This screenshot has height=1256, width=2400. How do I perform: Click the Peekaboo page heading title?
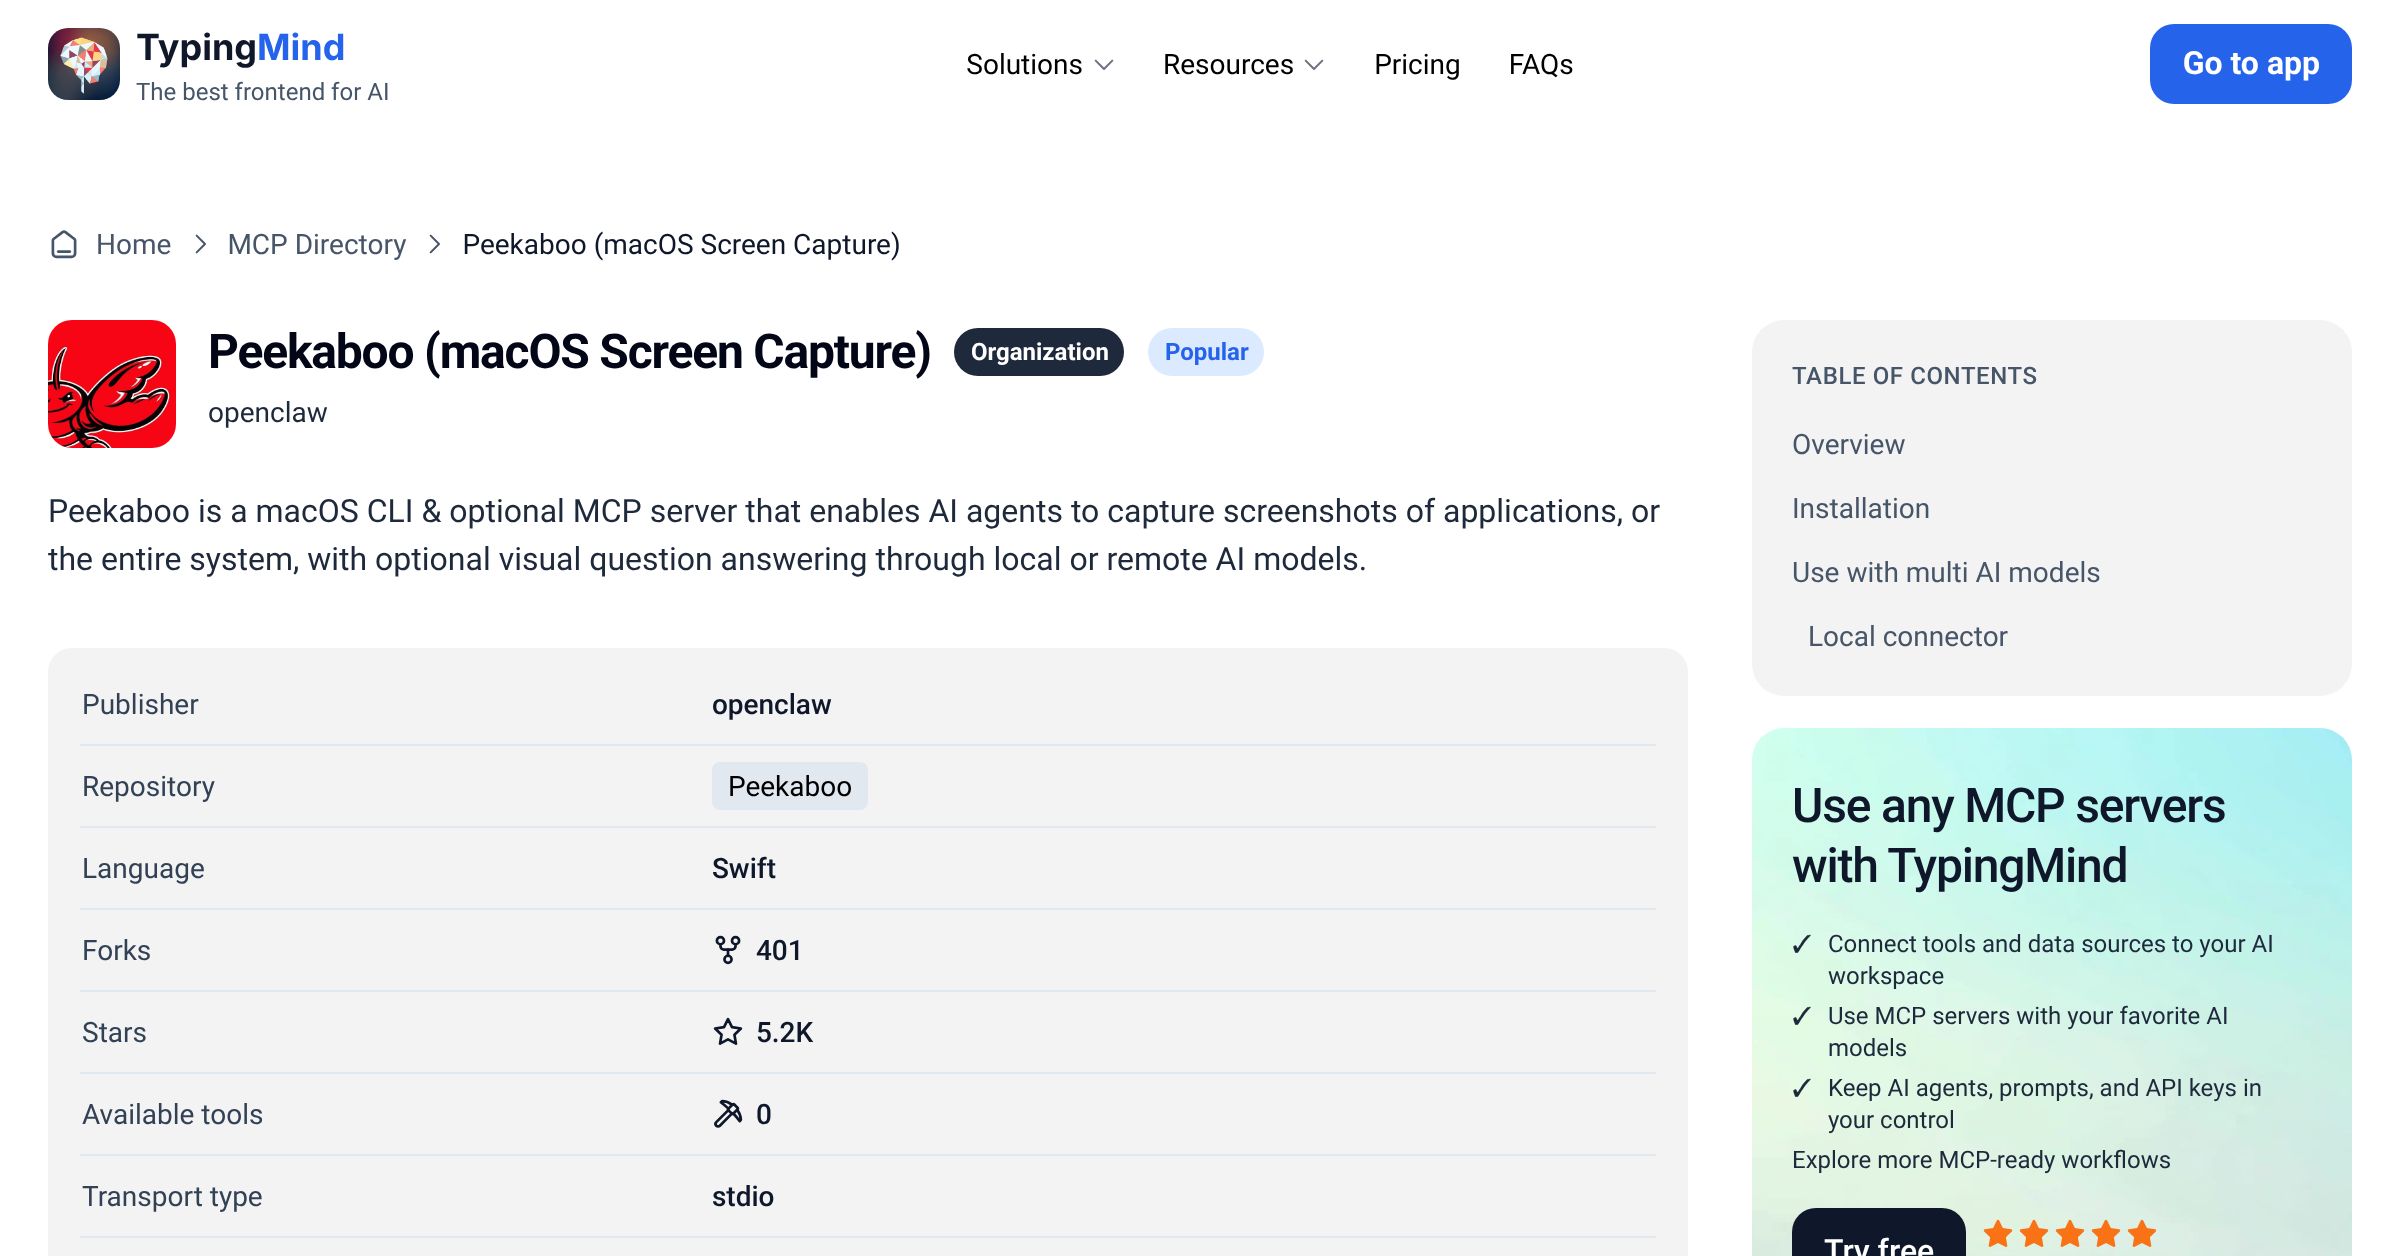(569, 352)
